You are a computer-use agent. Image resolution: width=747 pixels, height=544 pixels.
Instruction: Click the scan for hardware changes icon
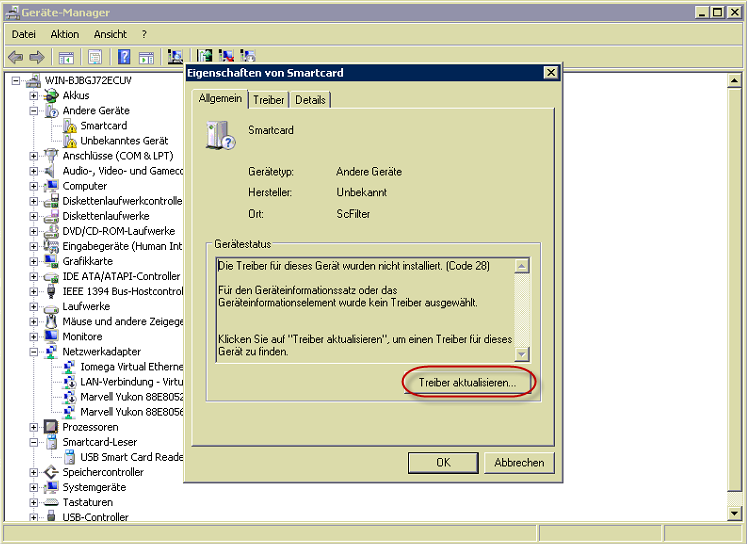click(x=175, y=57)
